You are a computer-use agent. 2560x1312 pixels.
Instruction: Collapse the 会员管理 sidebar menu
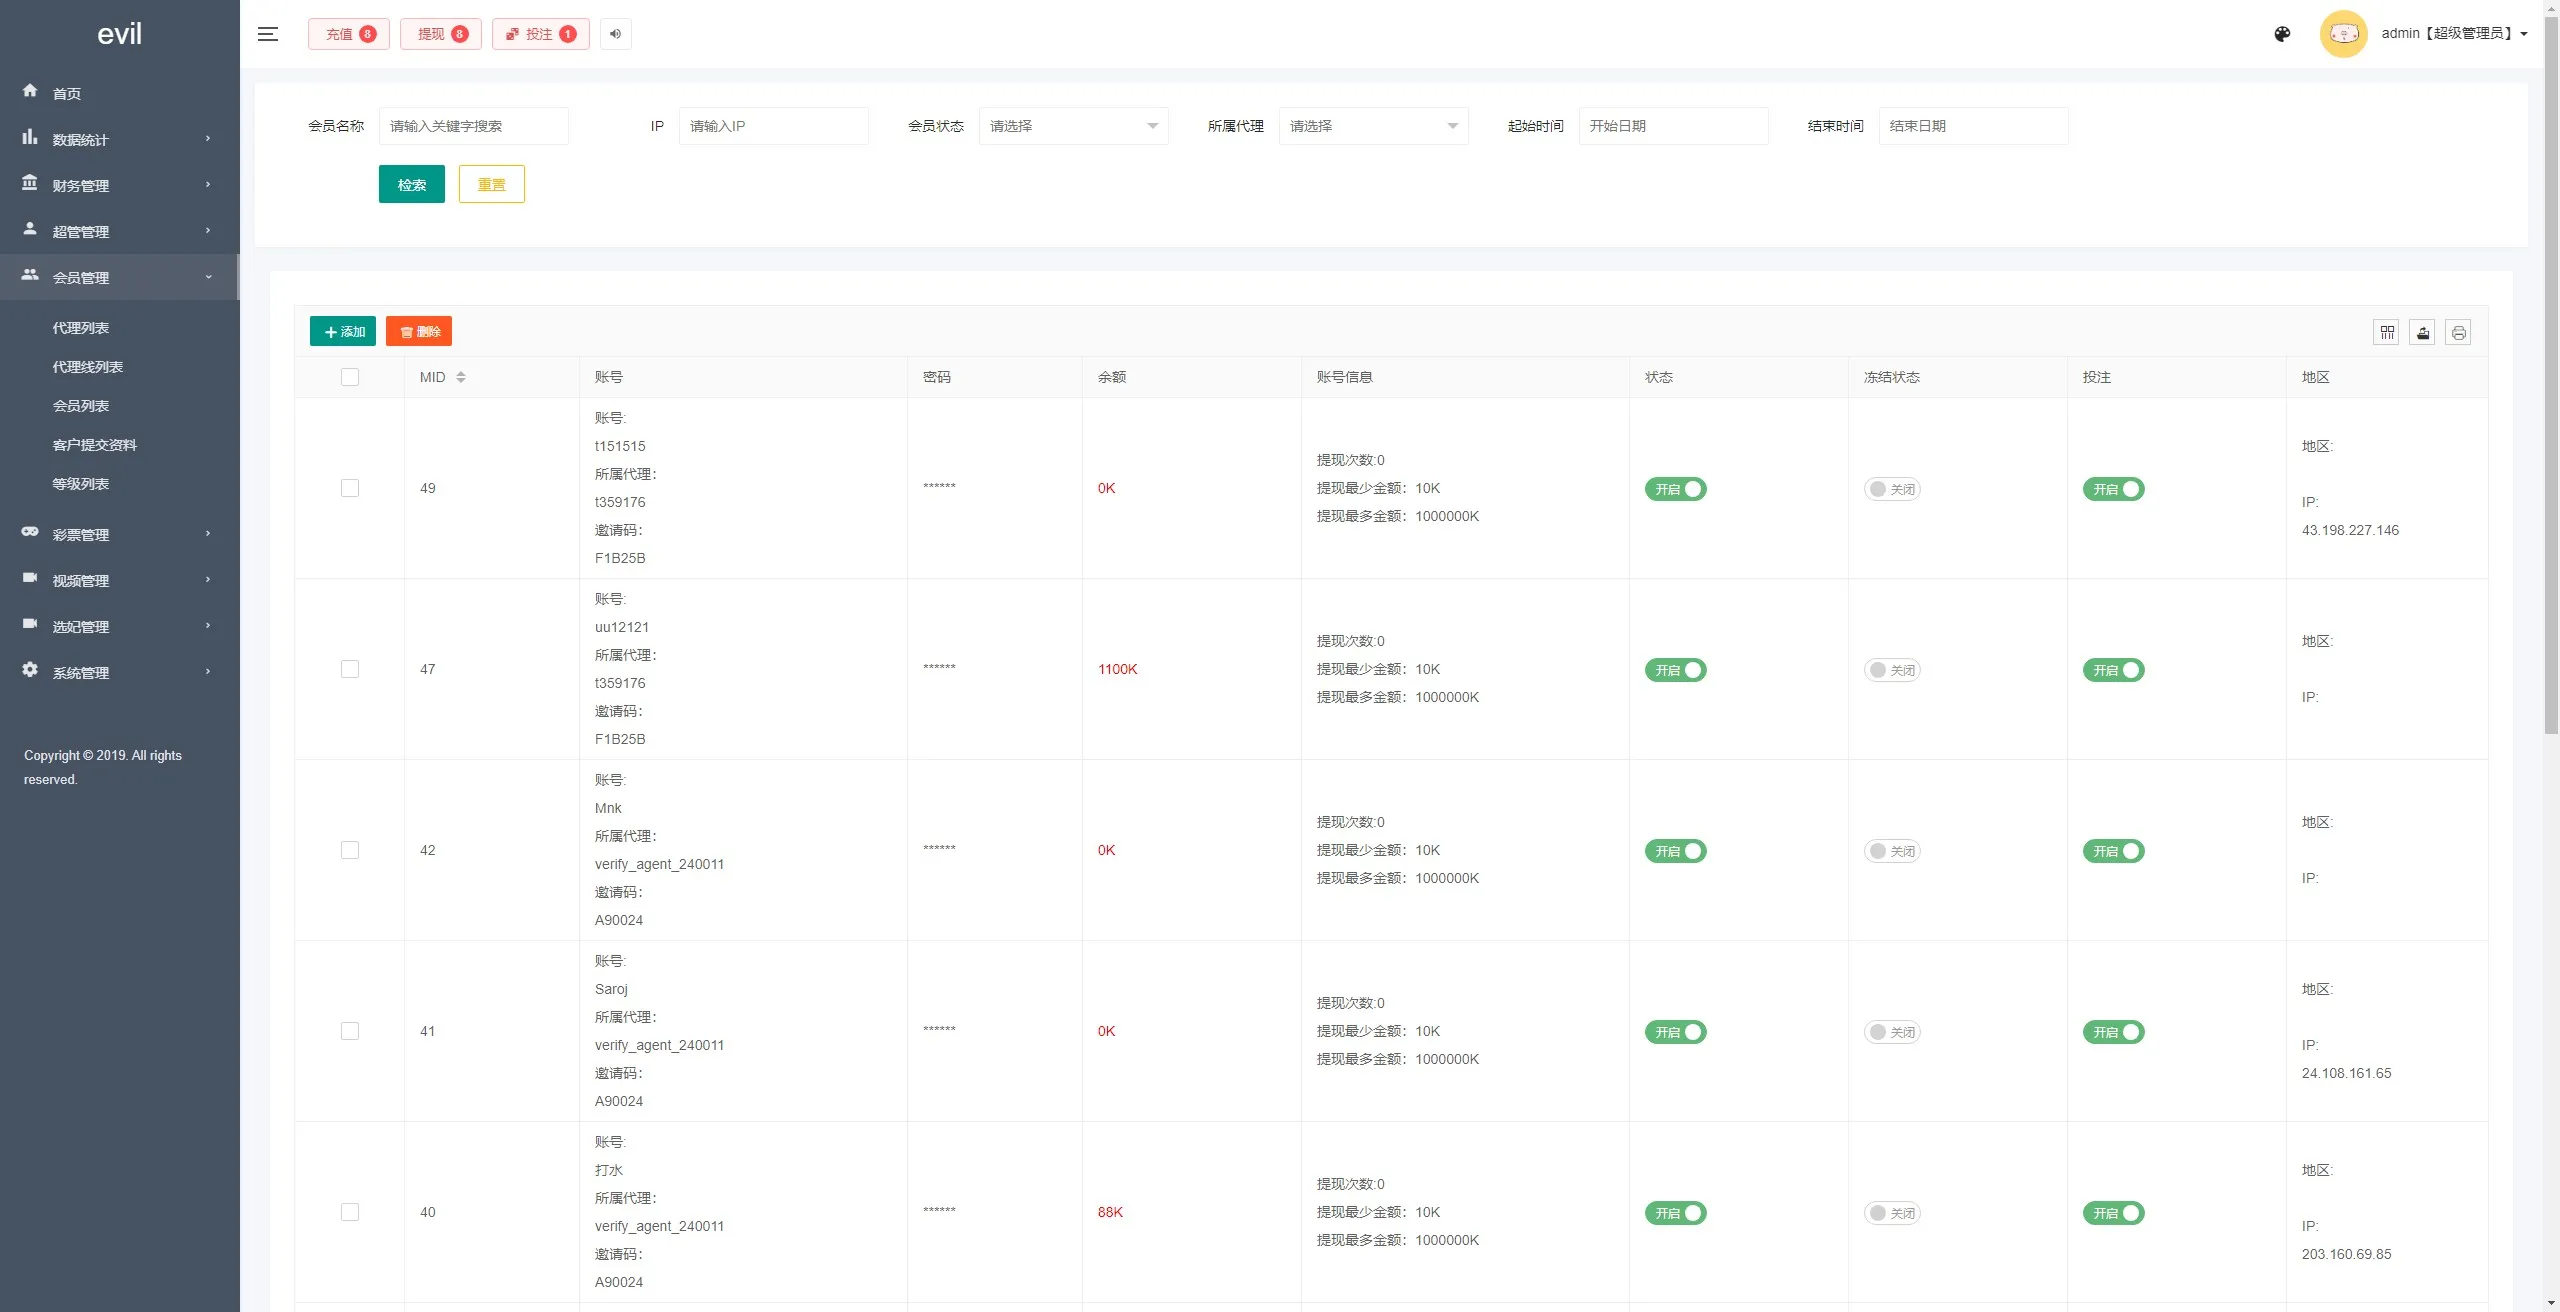tap(120, 277)
